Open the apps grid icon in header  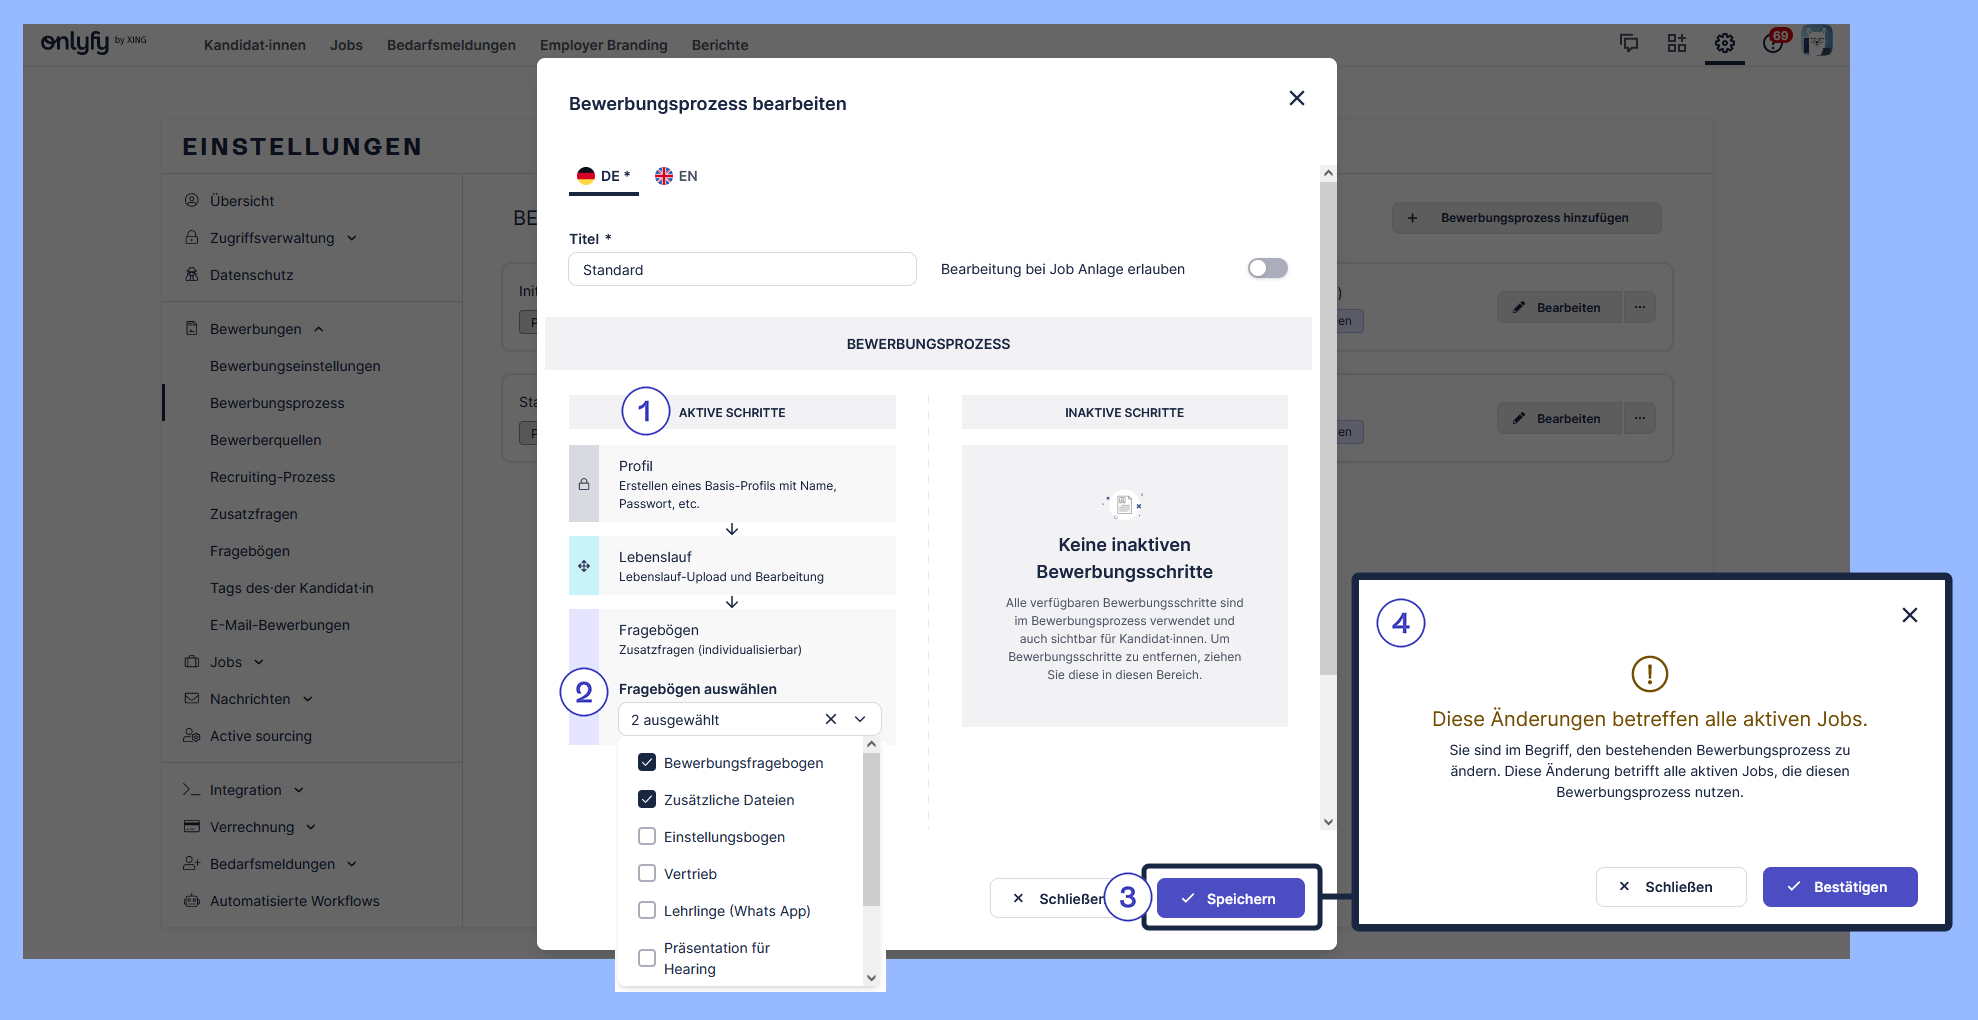pyautogui.click(x=1676, y=43)
